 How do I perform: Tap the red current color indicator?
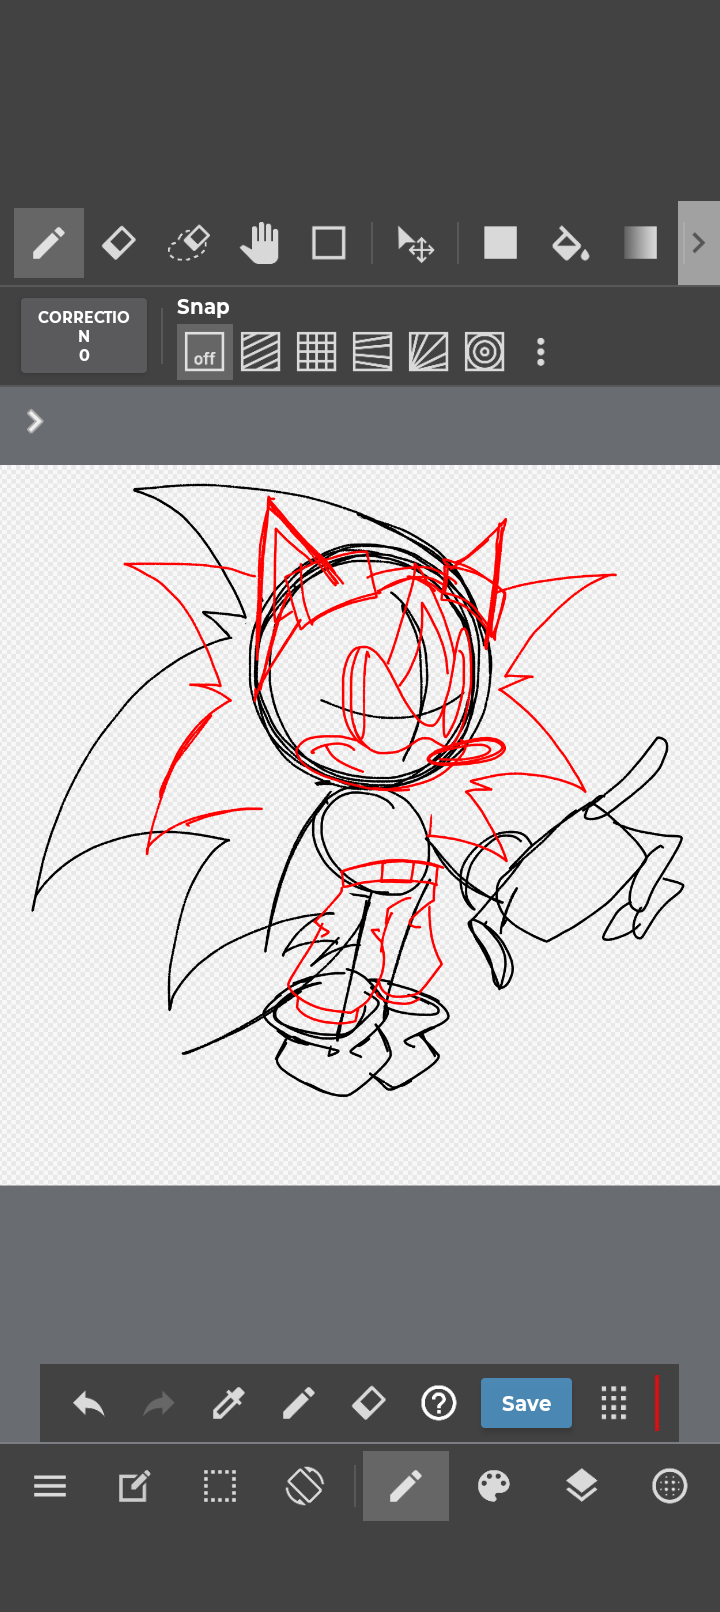[657, 1403]
